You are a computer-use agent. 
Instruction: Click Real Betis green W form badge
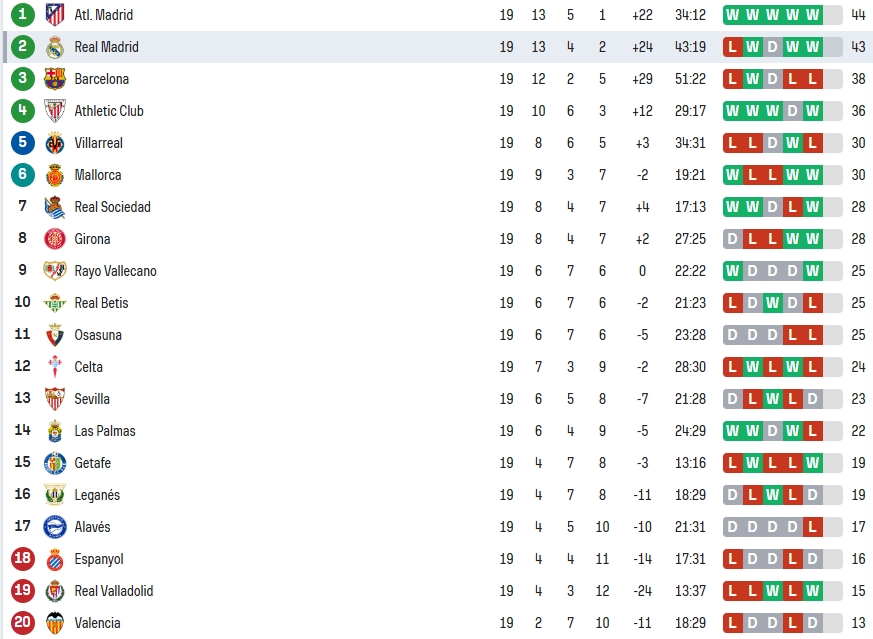(772, 303)
